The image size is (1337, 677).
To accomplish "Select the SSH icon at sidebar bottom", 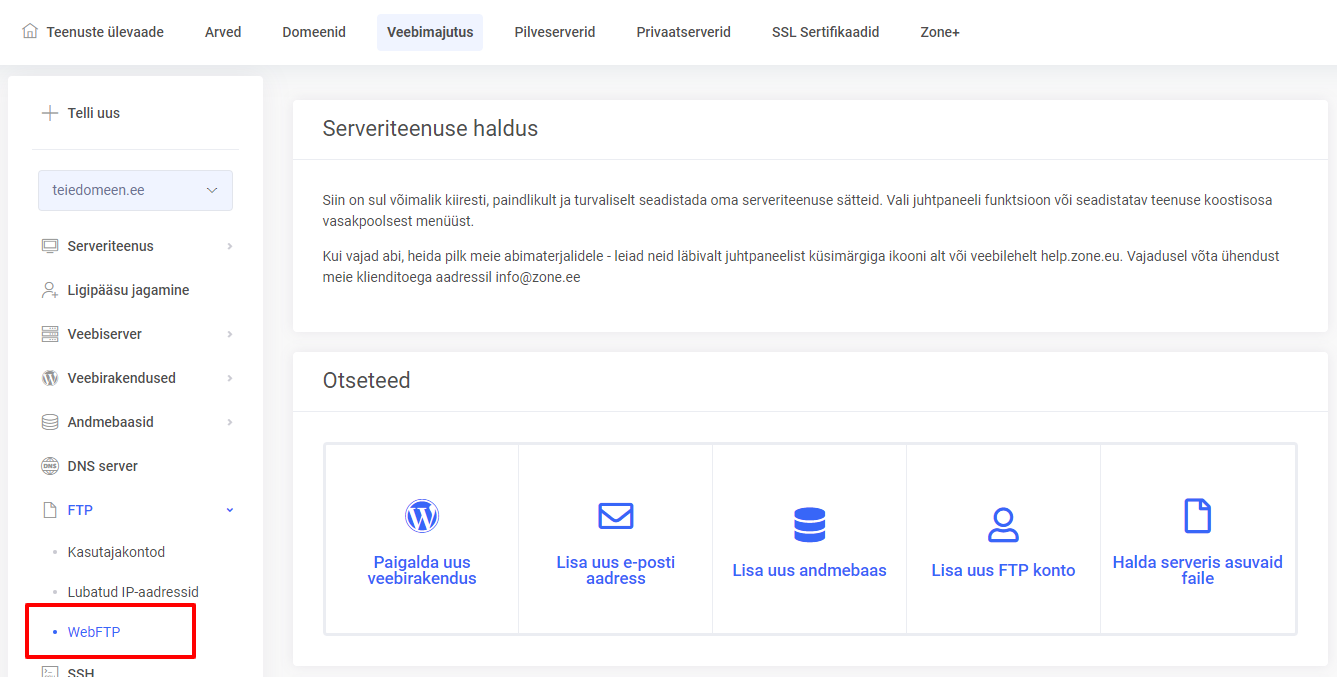I will 51,671.
